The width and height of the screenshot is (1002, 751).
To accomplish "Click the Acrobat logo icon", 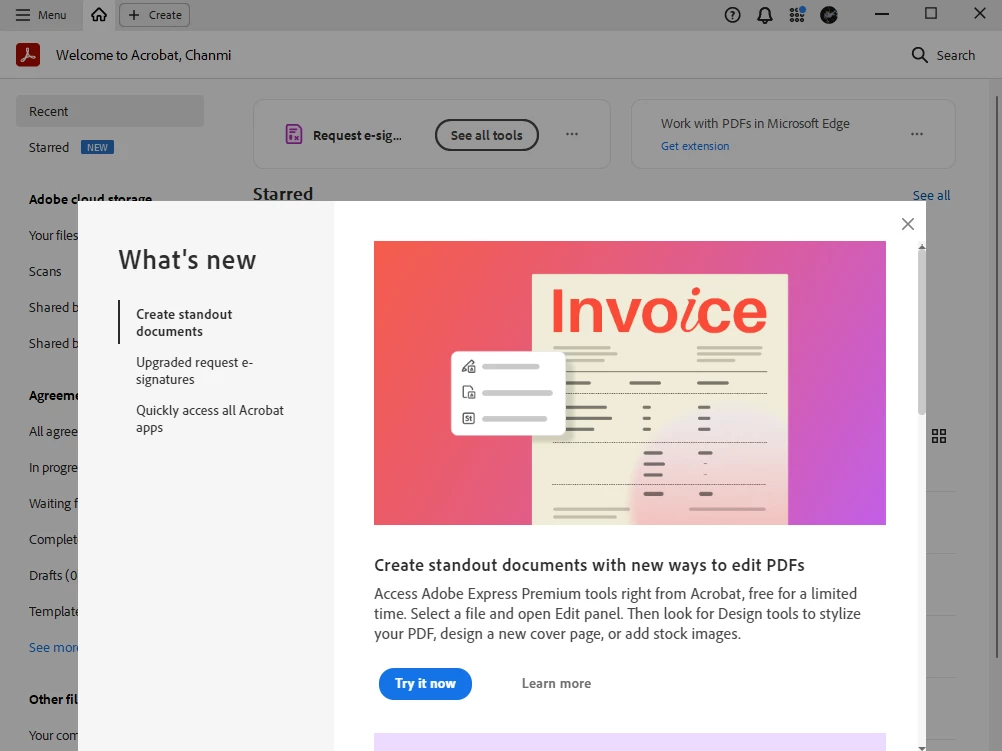I will (x=28, y=55).
